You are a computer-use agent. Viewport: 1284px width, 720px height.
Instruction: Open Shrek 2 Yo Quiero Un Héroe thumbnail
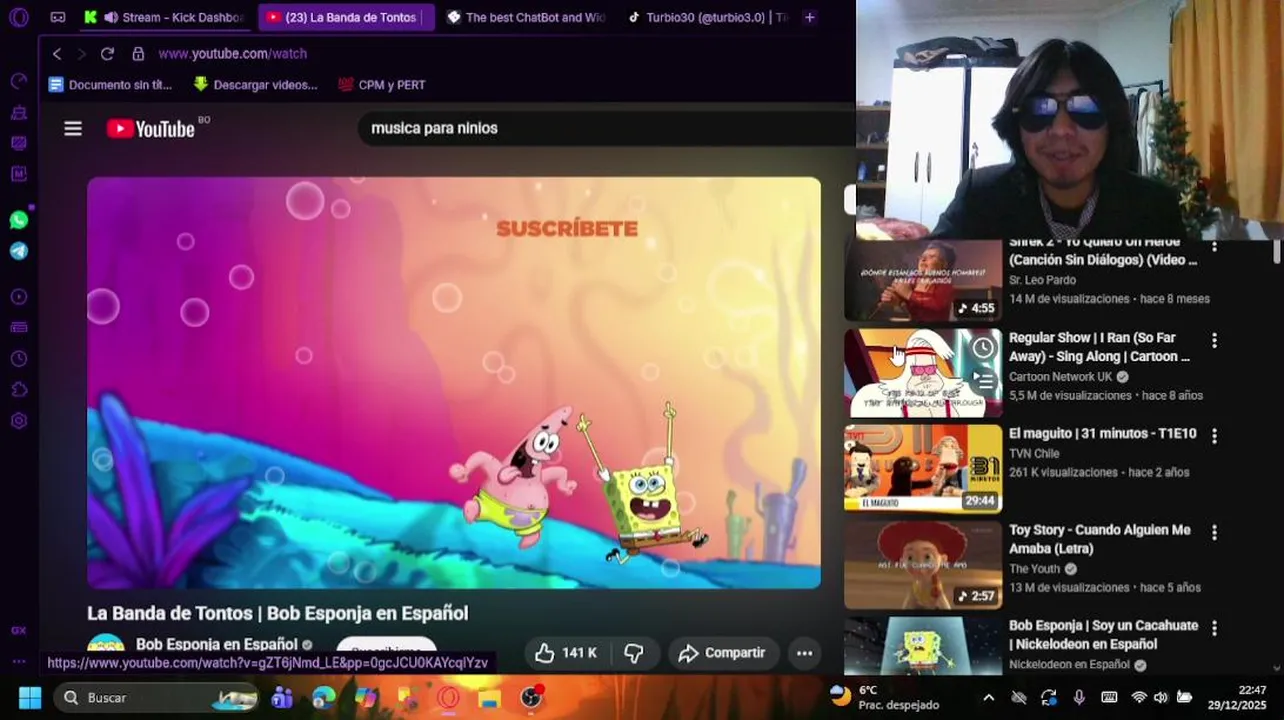coord(923,280)
